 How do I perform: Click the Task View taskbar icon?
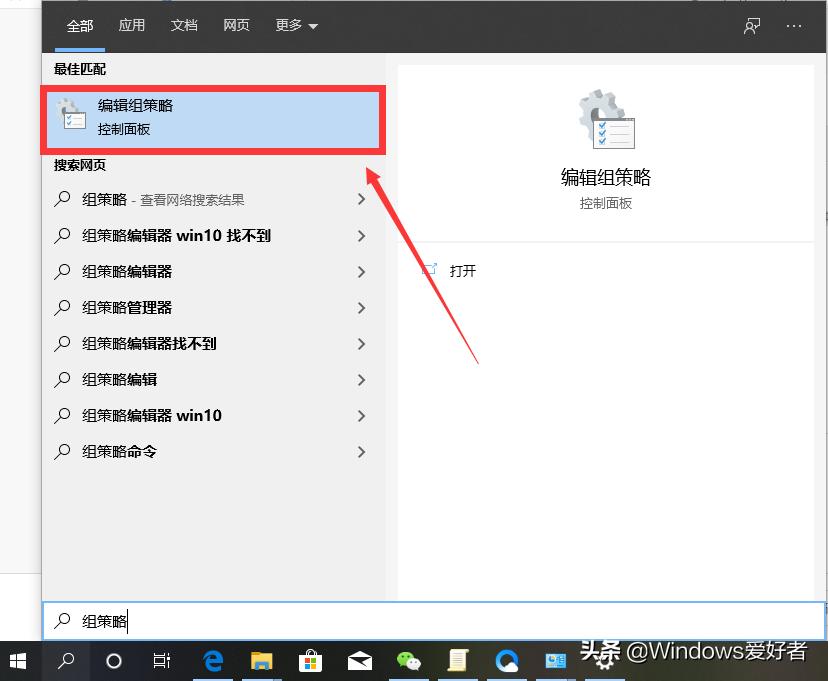coord(163,661)
